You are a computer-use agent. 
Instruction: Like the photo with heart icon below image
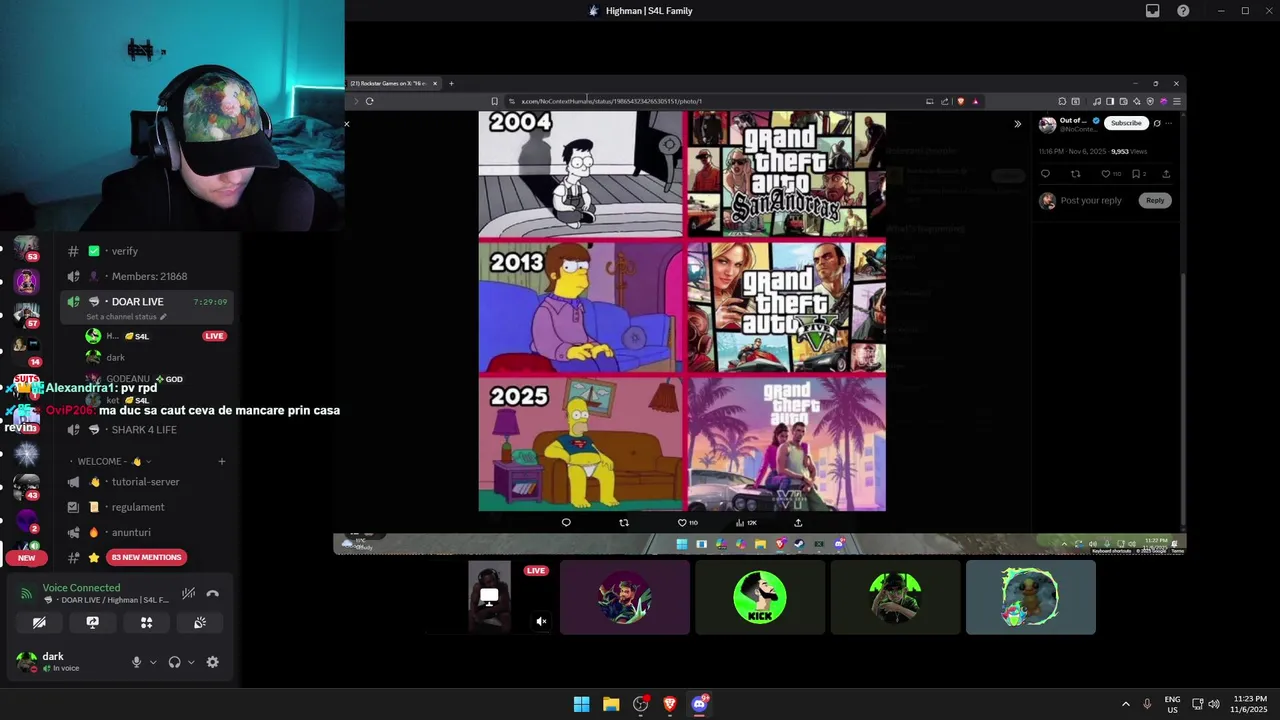pos(682,522)
